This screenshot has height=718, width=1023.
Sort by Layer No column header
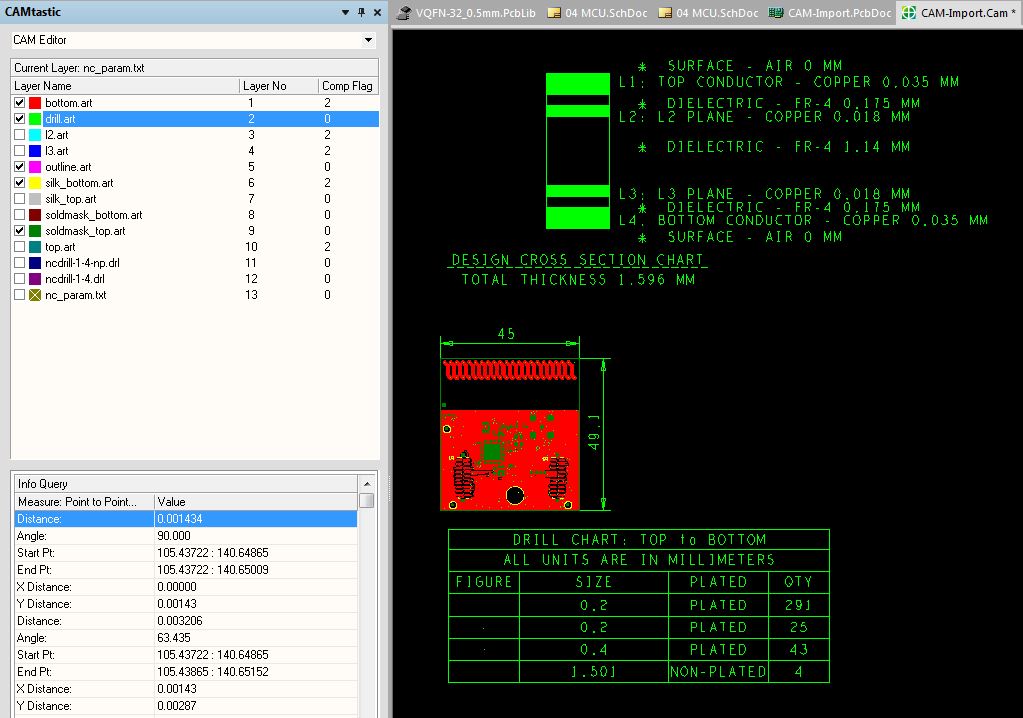pos(279,85)
